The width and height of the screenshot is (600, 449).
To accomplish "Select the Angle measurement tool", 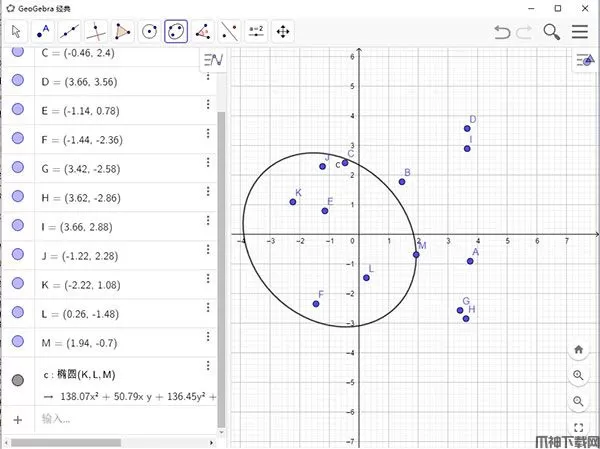I will [203, 31].
